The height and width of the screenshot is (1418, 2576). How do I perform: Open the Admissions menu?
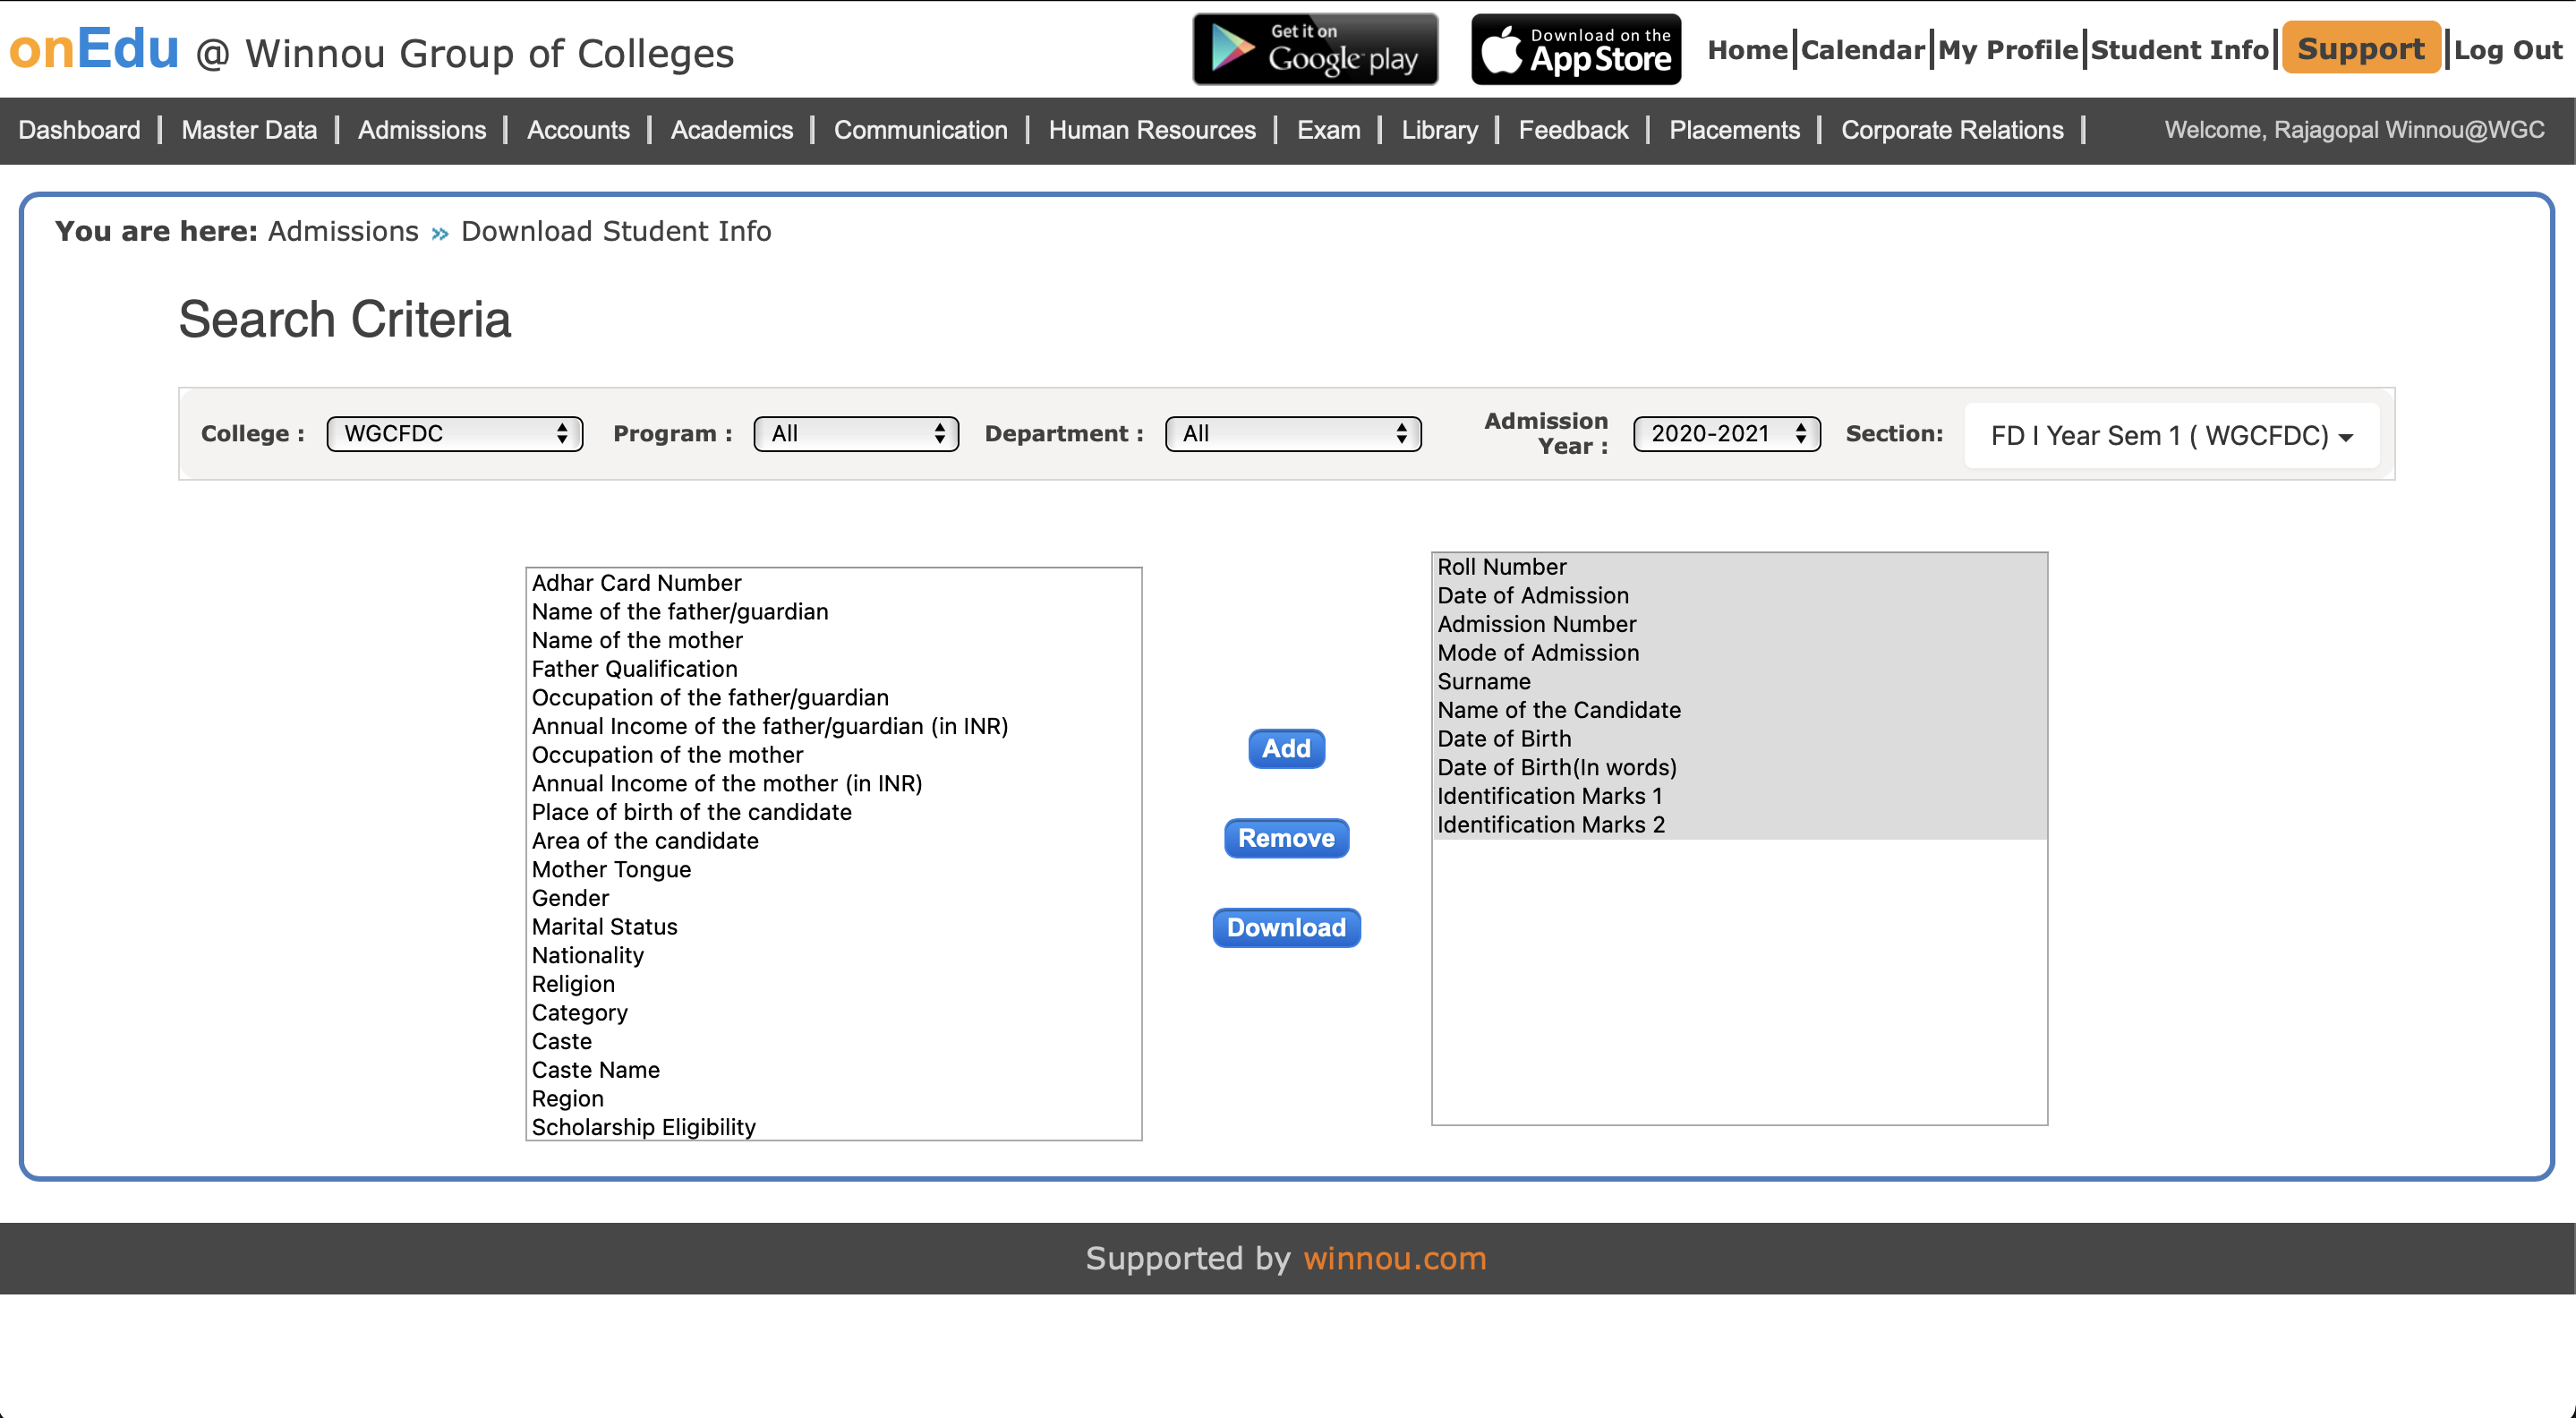421,130
